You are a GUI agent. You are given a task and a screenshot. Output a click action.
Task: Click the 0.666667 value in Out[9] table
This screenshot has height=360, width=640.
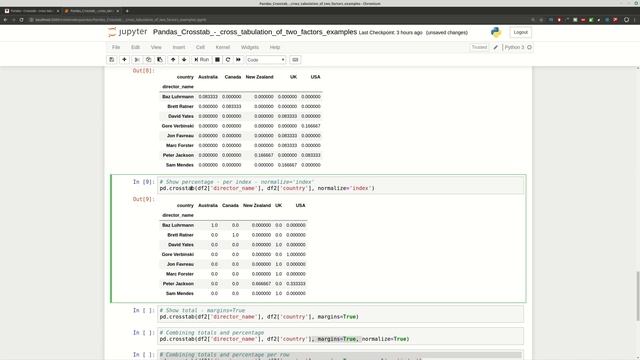click(x=261, y=284)
